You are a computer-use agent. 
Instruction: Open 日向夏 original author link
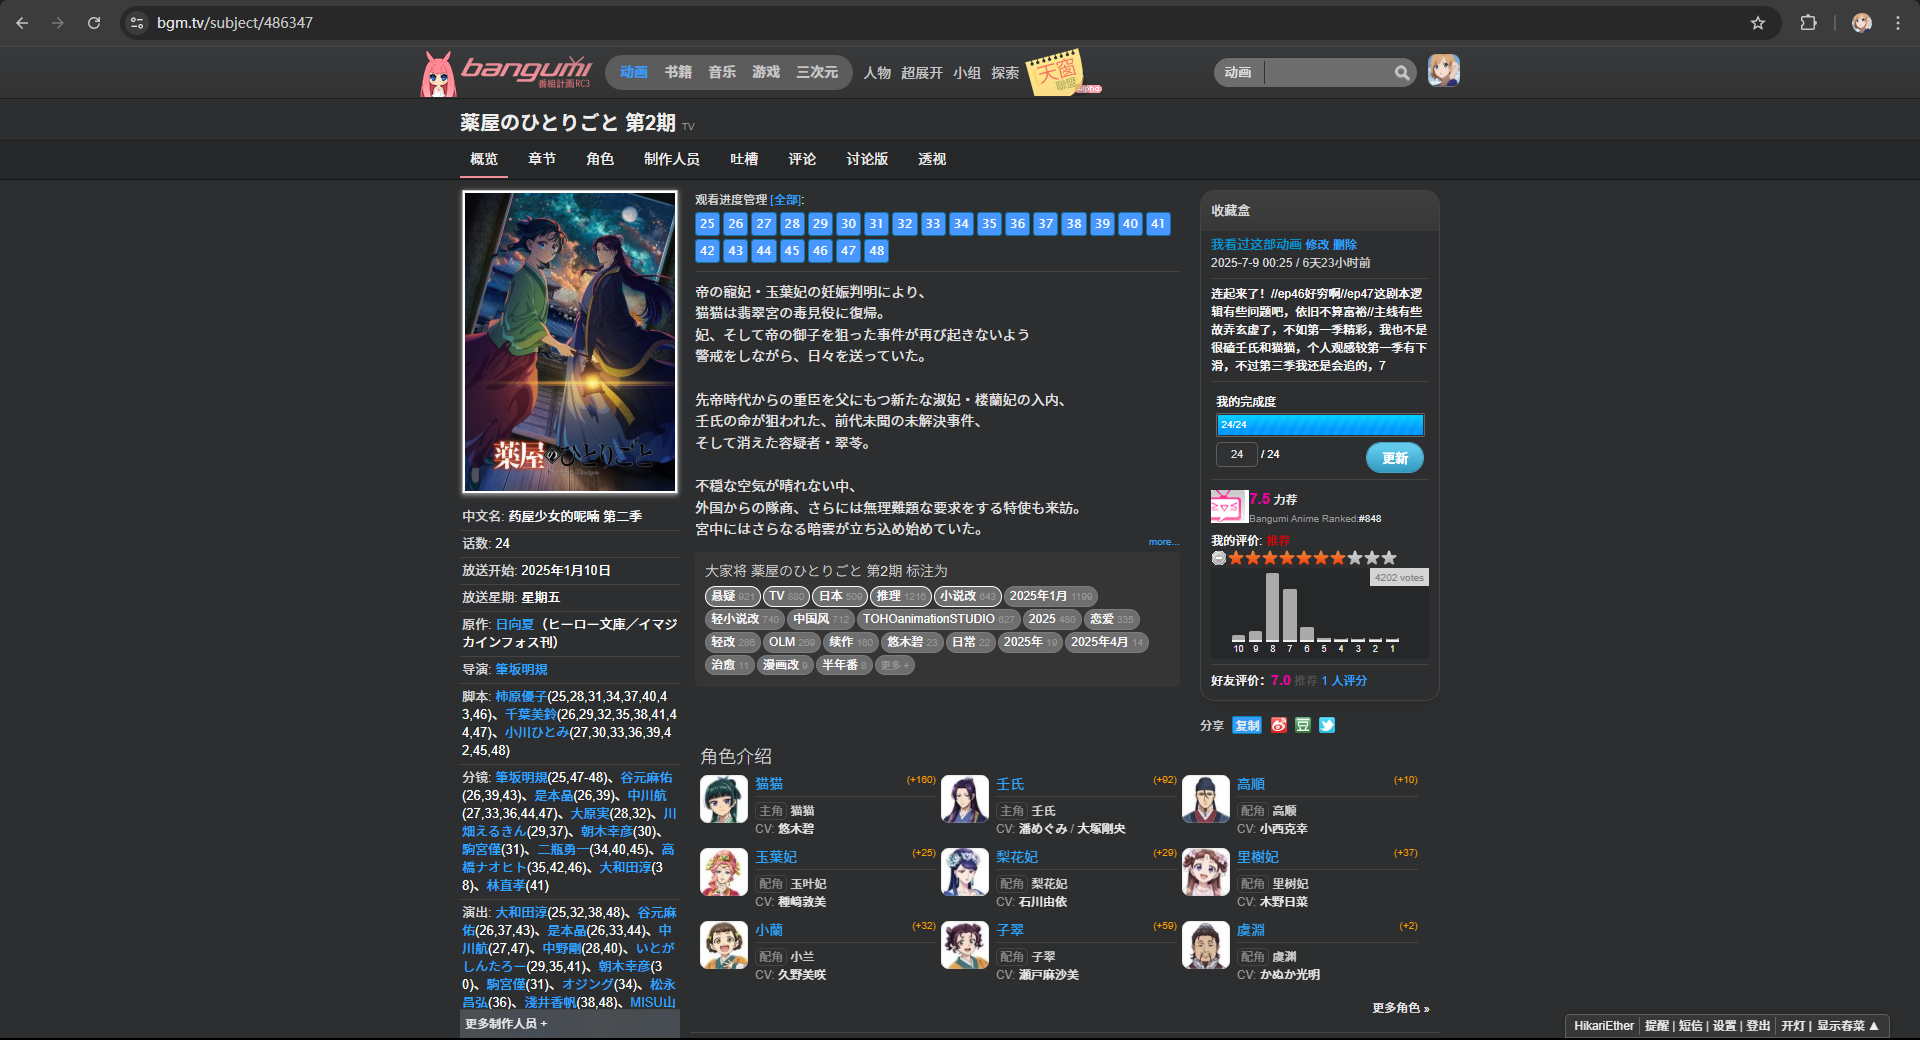click(x=515, y=624)
